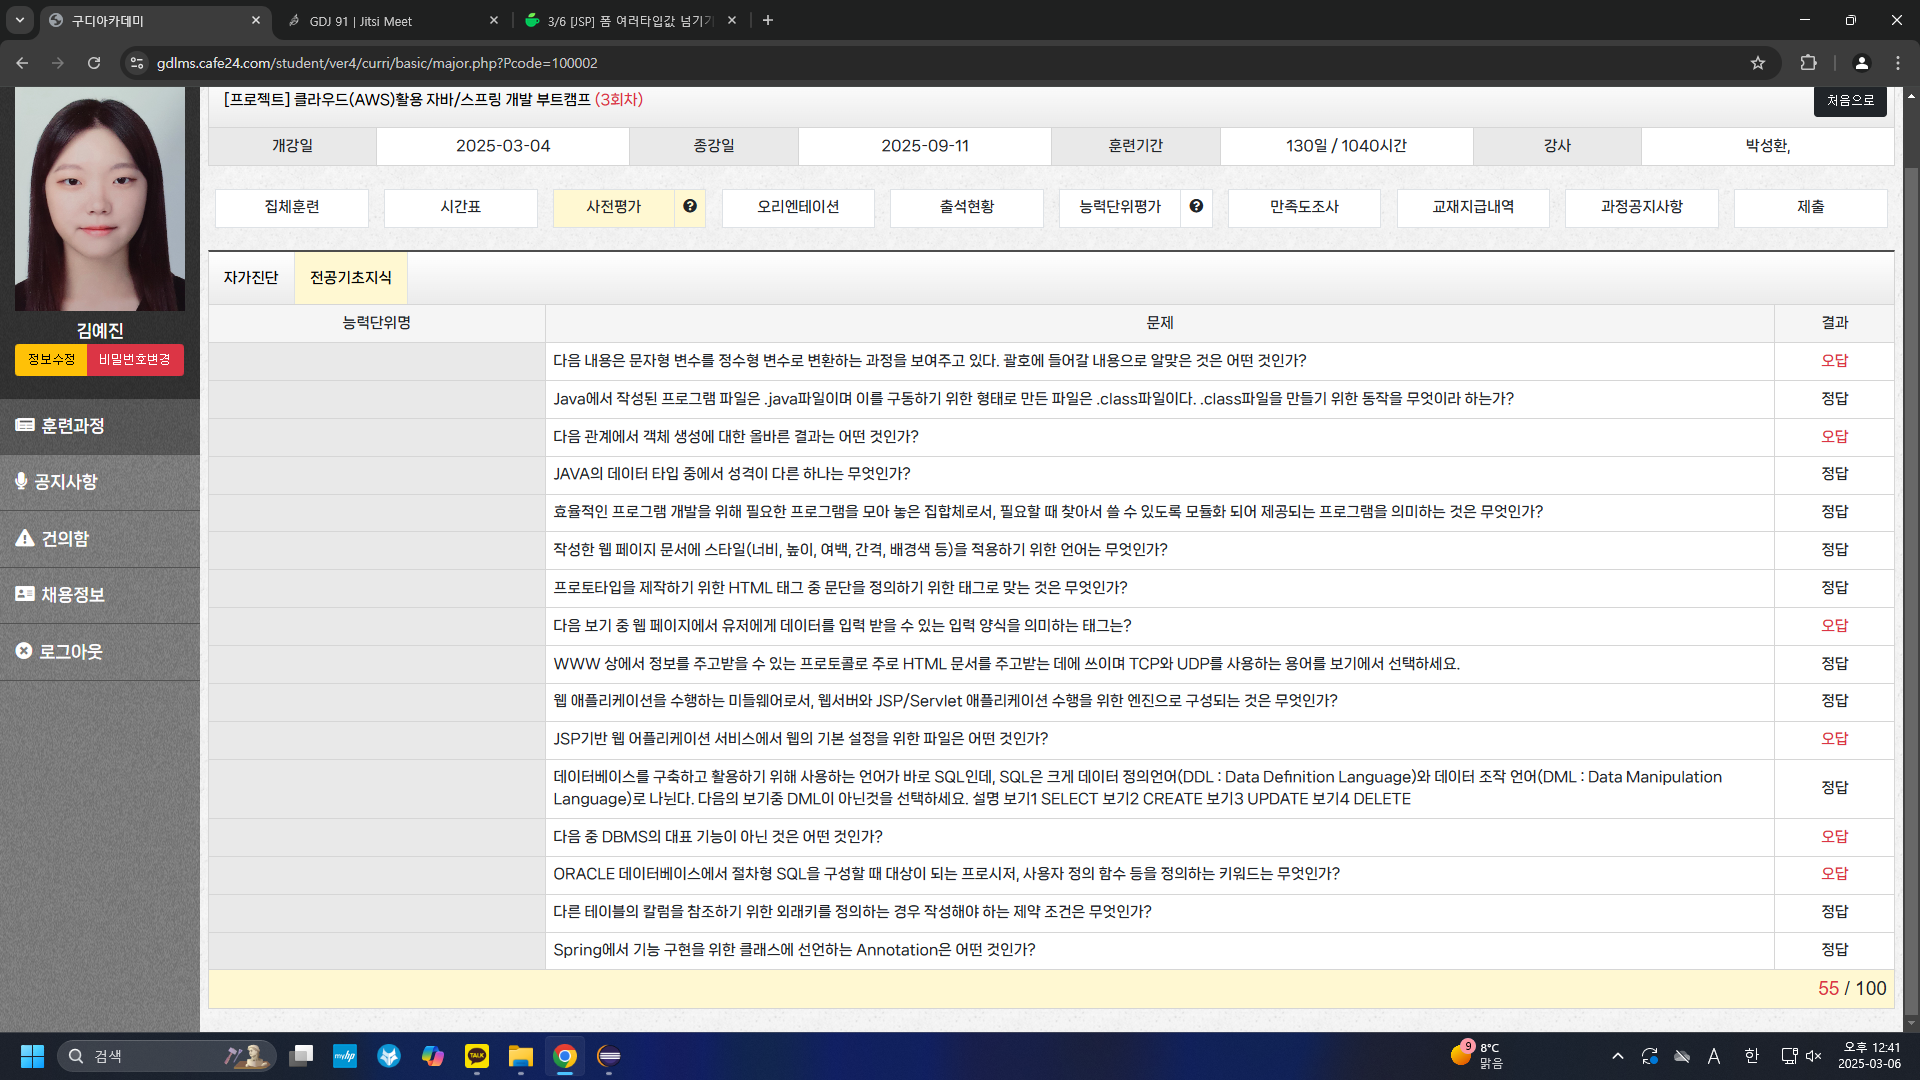Open File Explorer from the taskbar
The image size is (1920, 1080).
pos(520,1056)
